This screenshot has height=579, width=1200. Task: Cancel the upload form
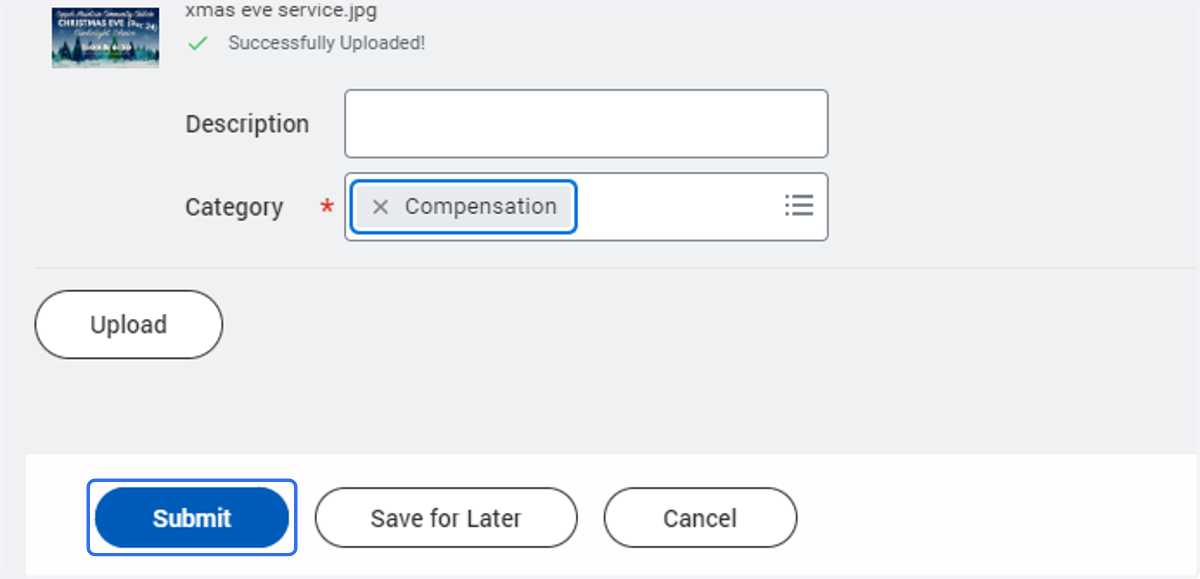[700, 518]
